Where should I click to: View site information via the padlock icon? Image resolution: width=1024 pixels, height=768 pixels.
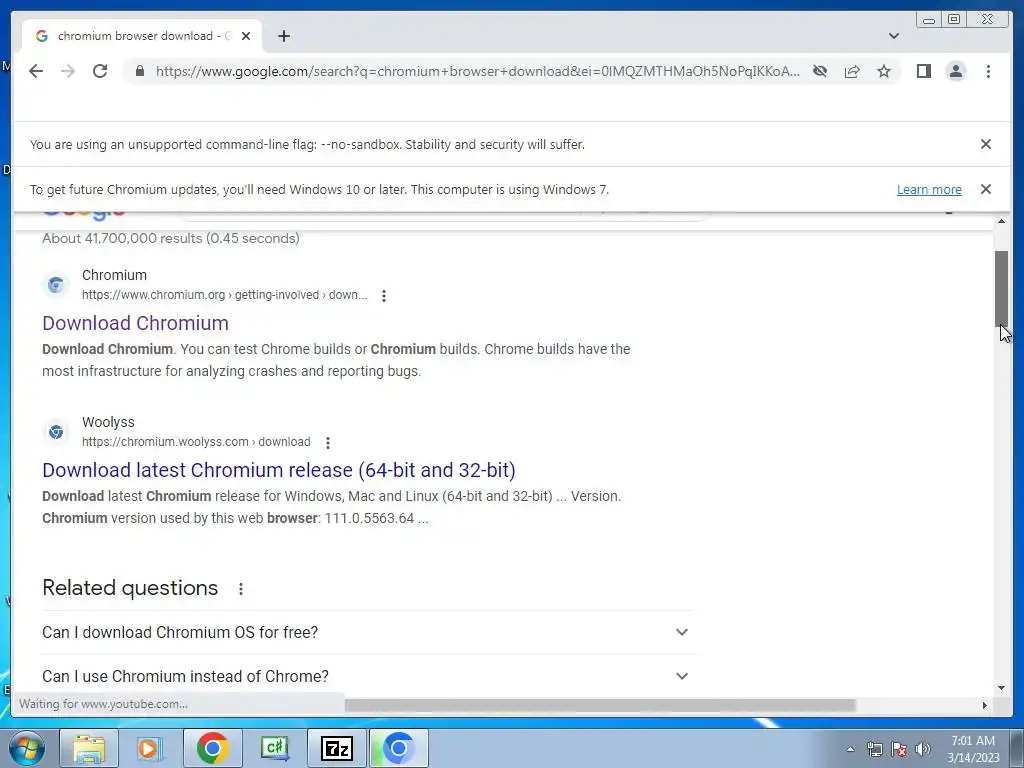[x=140, y=71]
